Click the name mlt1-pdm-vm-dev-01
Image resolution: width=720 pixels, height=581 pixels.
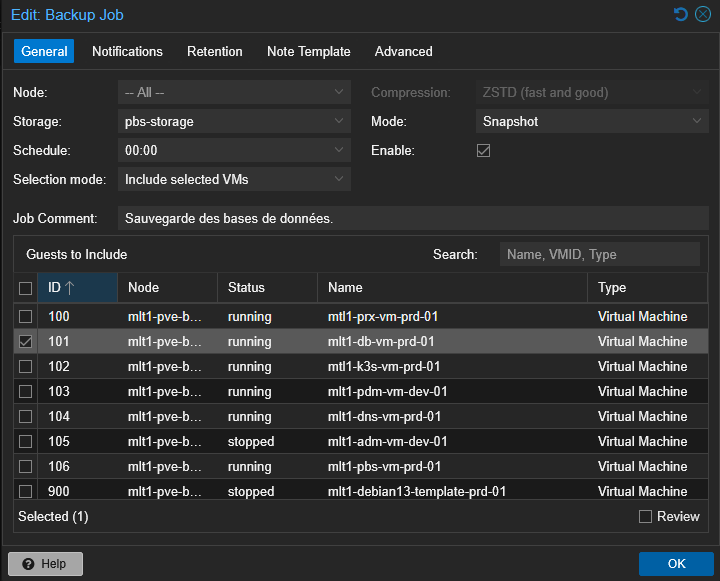coord(388,391)
